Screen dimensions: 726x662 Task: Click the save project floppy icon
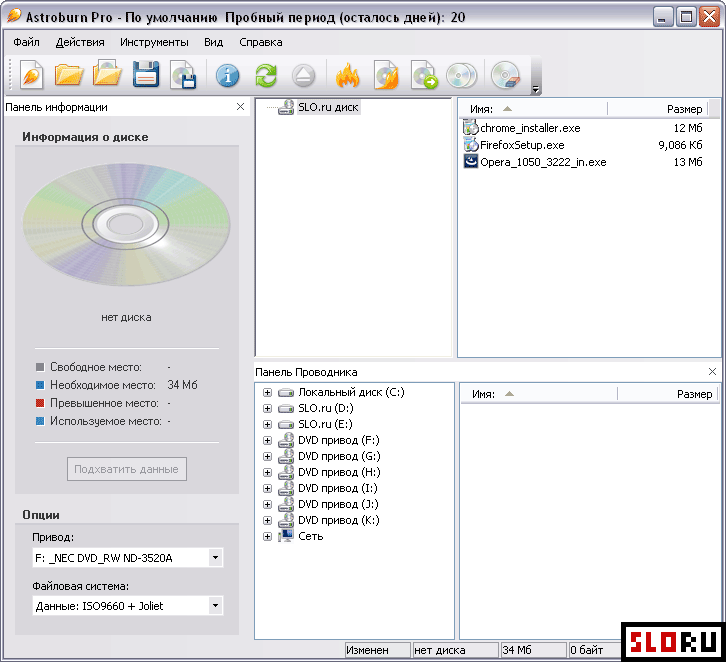[x=146, y=74]
